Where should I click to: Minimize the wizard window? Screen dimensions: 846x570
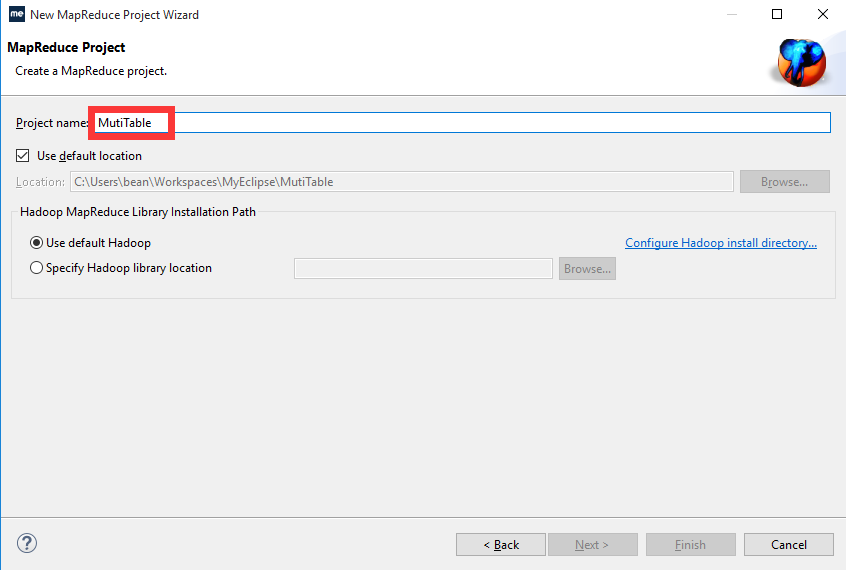[731, 14]
